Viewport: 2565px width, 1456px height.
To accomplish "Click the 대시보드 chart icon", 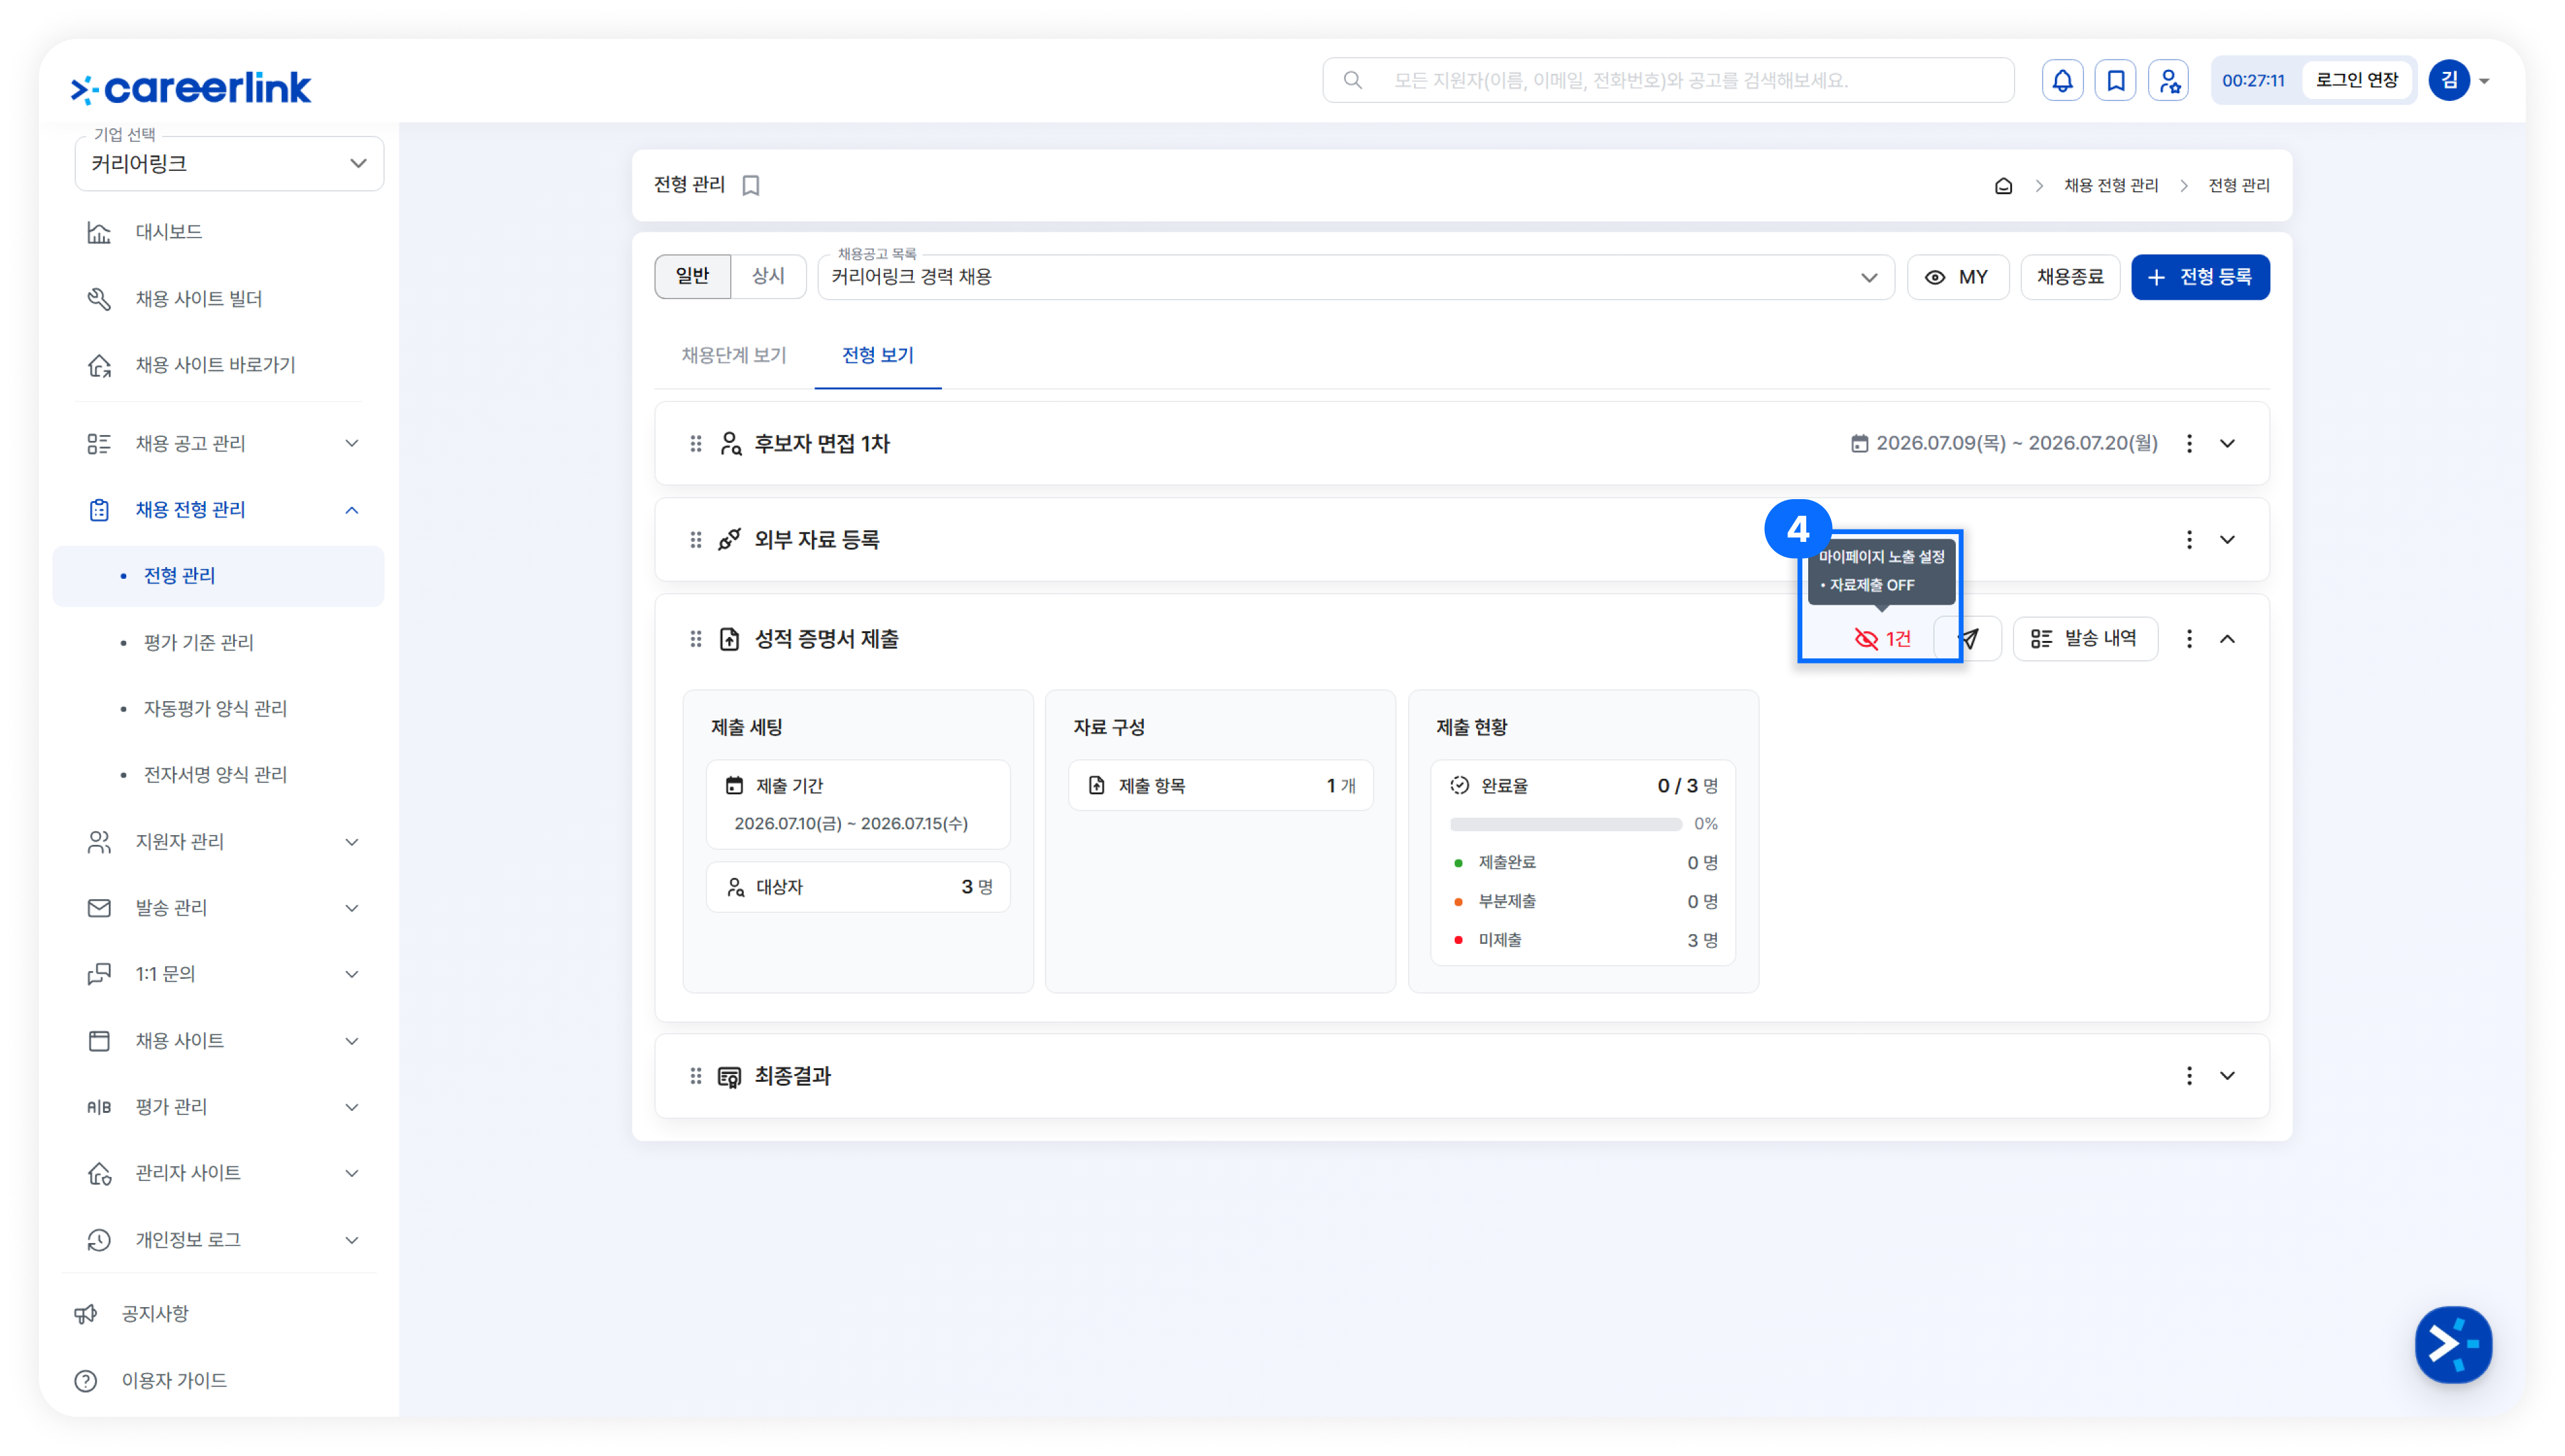I will pyautogui.click(x=98, y=232).
